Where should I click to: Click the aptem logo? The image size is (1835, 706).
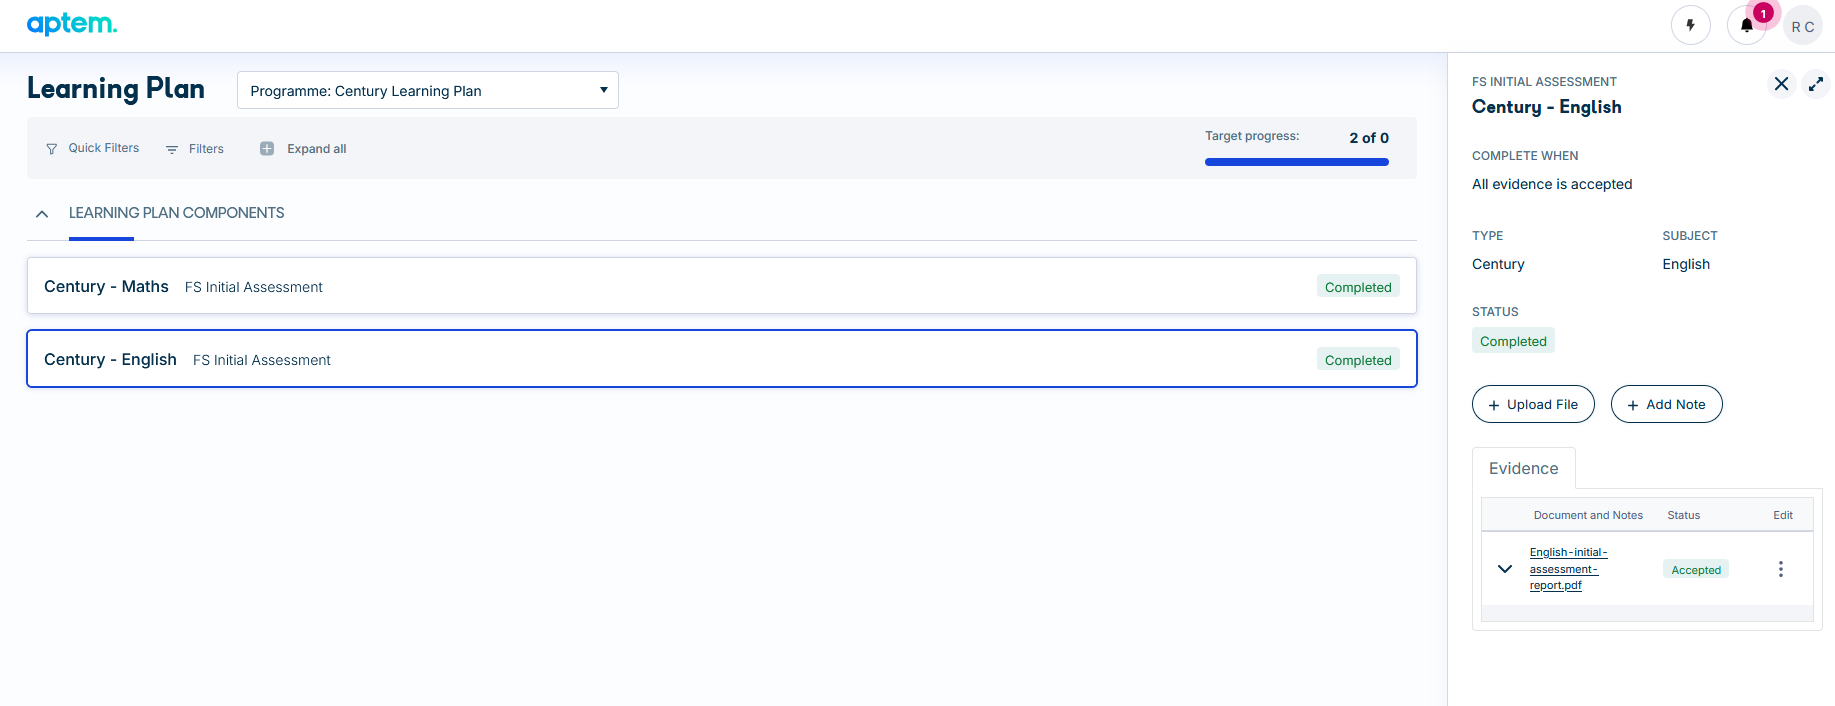click(x=72, y=24)
